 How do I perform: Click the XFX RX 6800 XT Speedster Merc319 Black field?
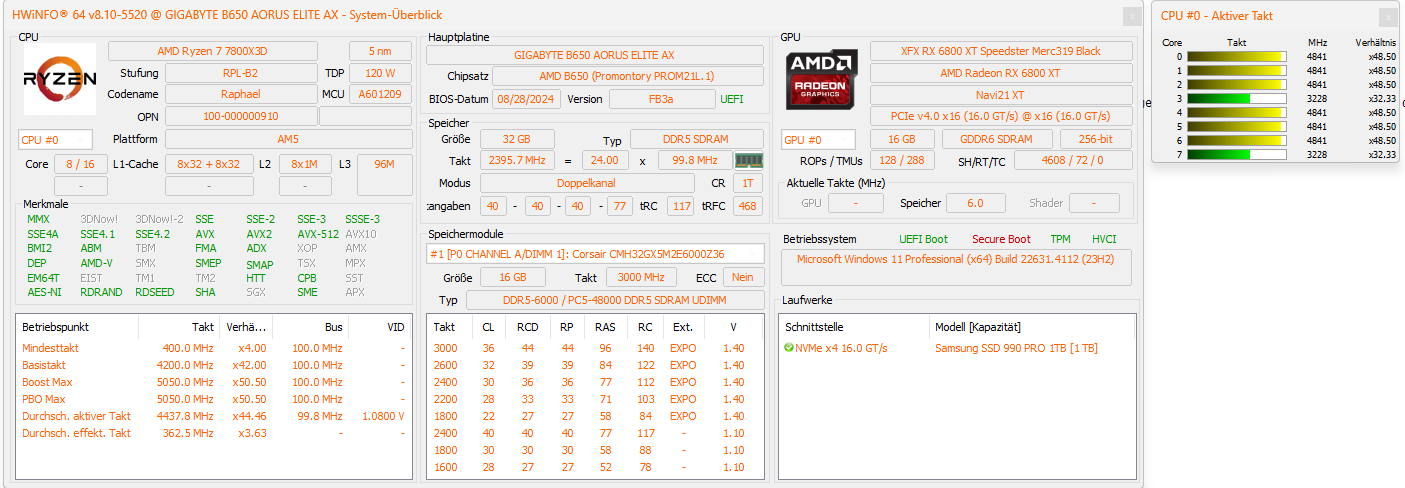pyautogui.click(x=1001, y=51)
